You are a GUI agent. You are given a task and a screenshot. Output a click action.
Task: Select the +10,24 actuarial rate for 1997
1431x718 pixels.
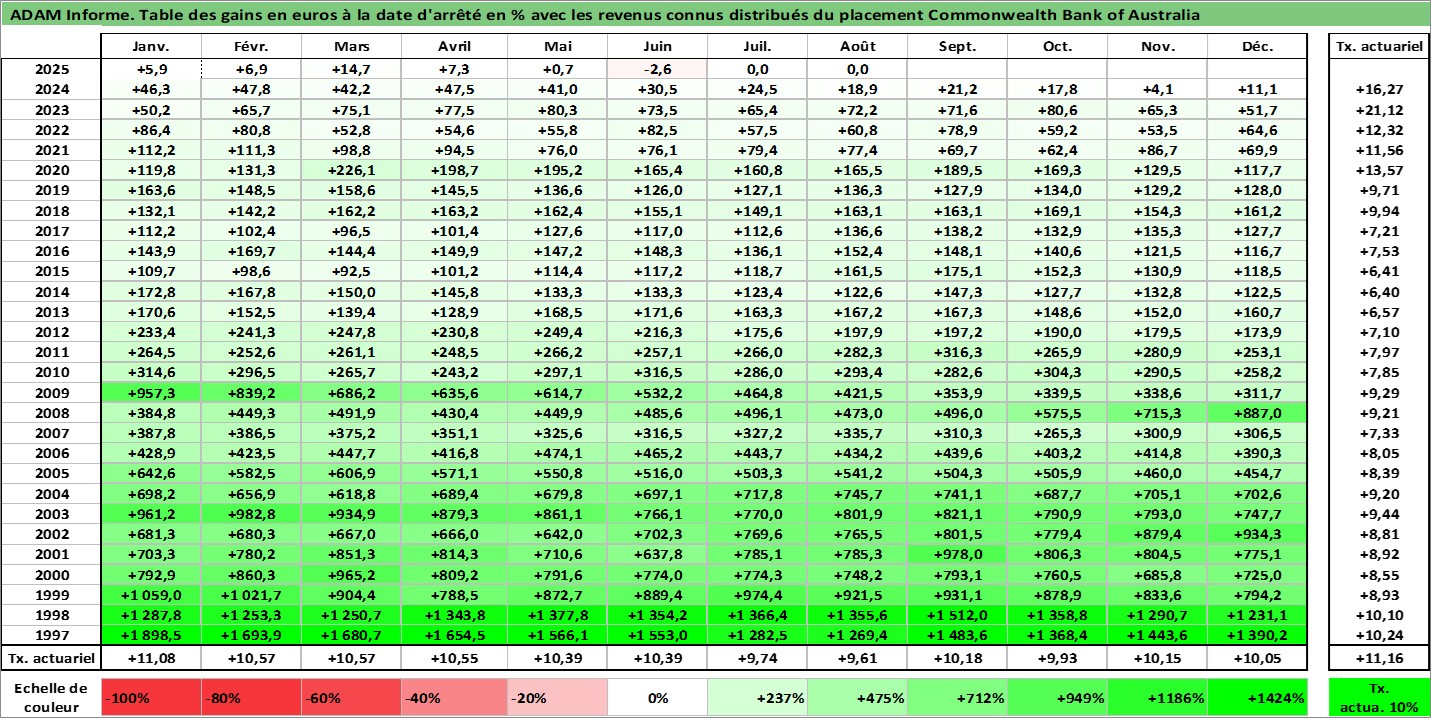pos(1378,635)
